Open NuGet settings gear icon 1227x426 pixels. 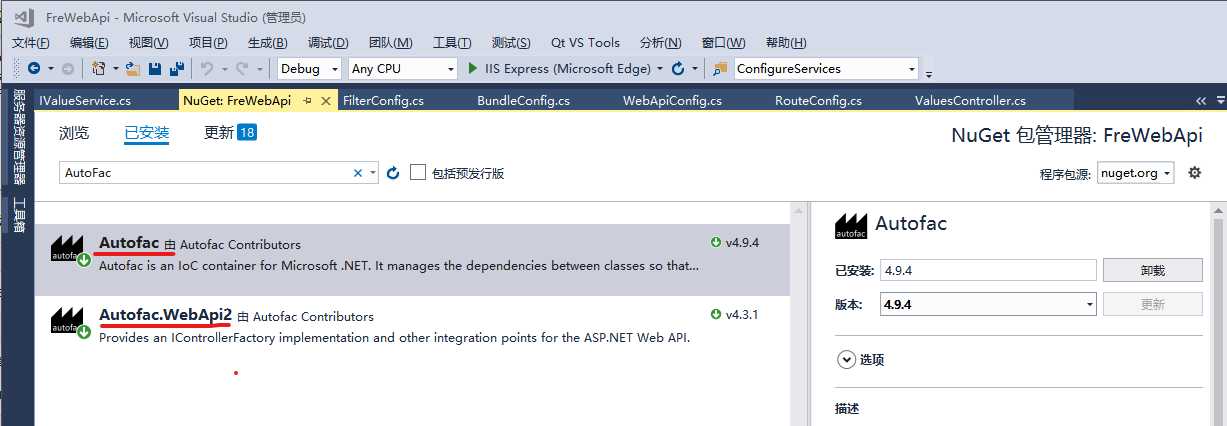(1194, 173)
